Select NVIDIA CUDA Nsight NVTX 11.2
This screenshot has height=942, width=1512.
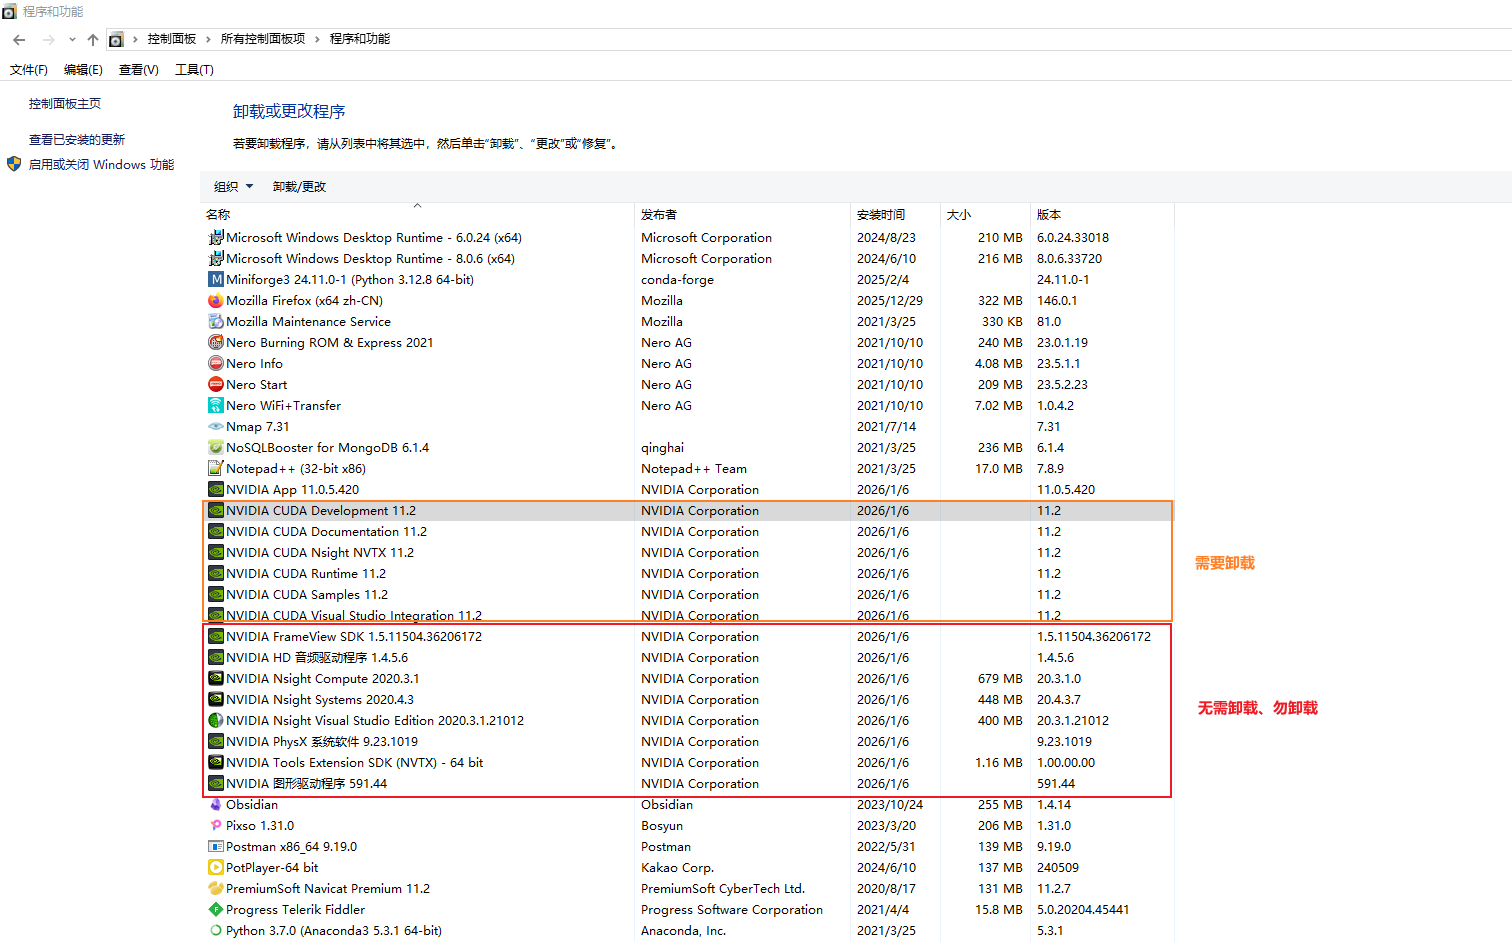687,553
